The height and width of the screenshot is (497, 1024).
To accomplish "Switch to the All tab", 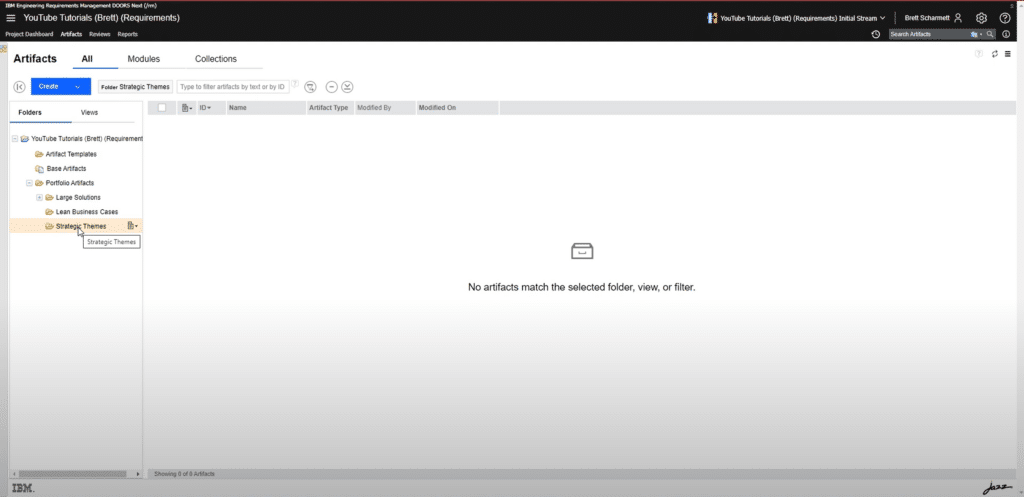I will click(x=87, y=59).
